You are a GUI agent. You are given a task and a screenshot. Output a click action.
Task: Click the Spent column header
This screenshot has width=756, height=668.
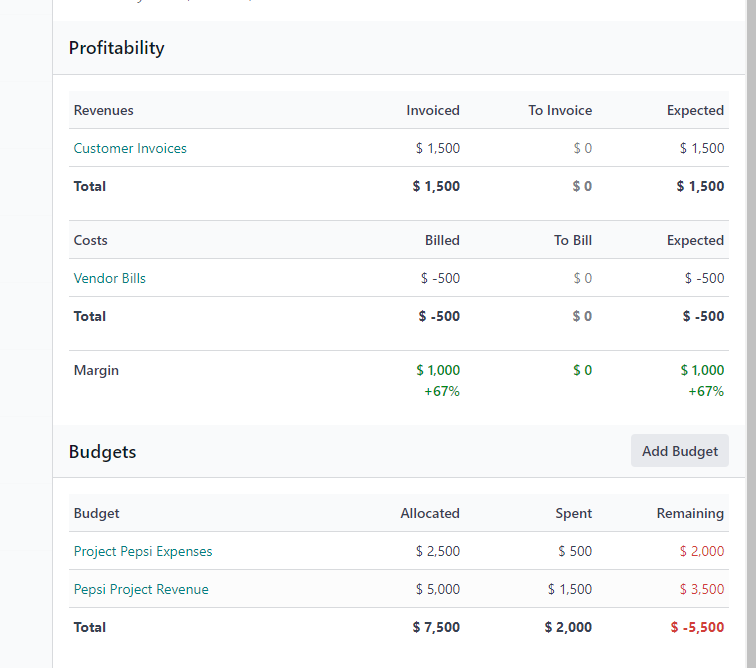tap(573, 513)
